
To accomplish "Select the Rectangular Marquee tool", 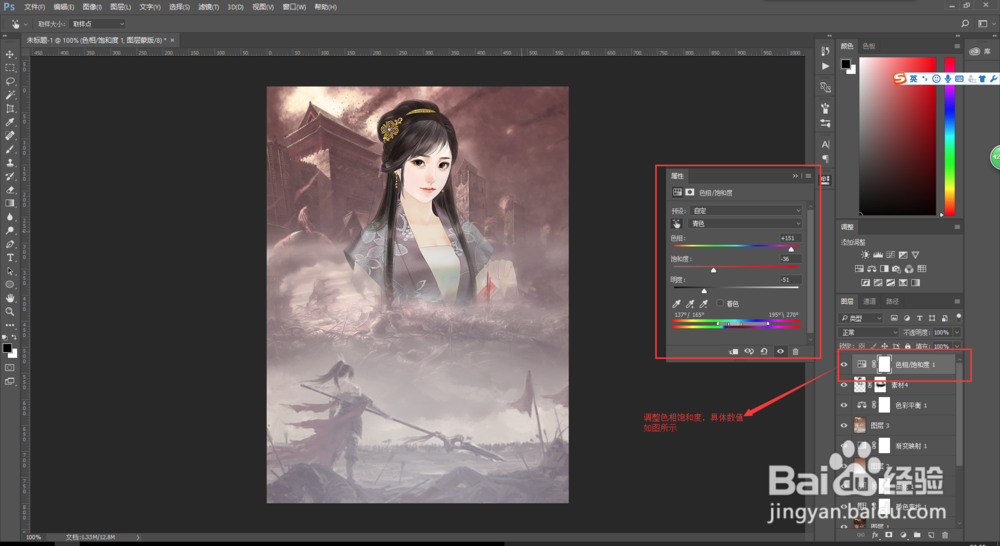I will pyautogui.click(x=10, y=68).
